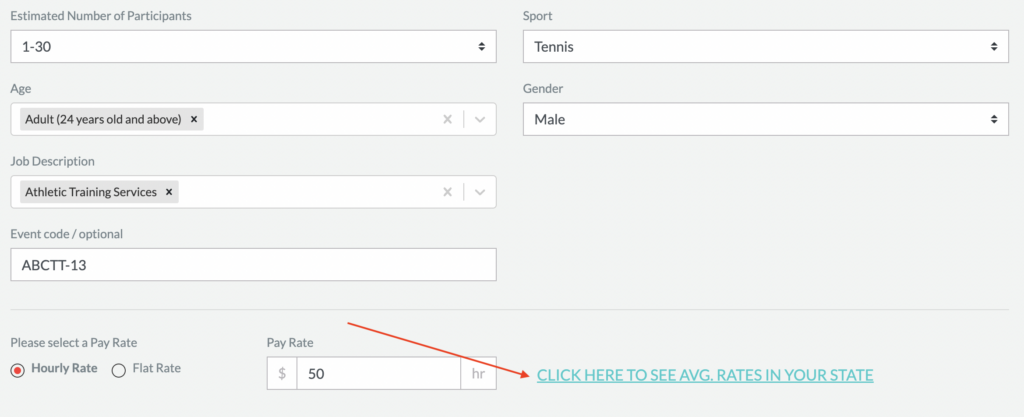
Task: Open the Gender dropdown showing Male
Action: 766,119
